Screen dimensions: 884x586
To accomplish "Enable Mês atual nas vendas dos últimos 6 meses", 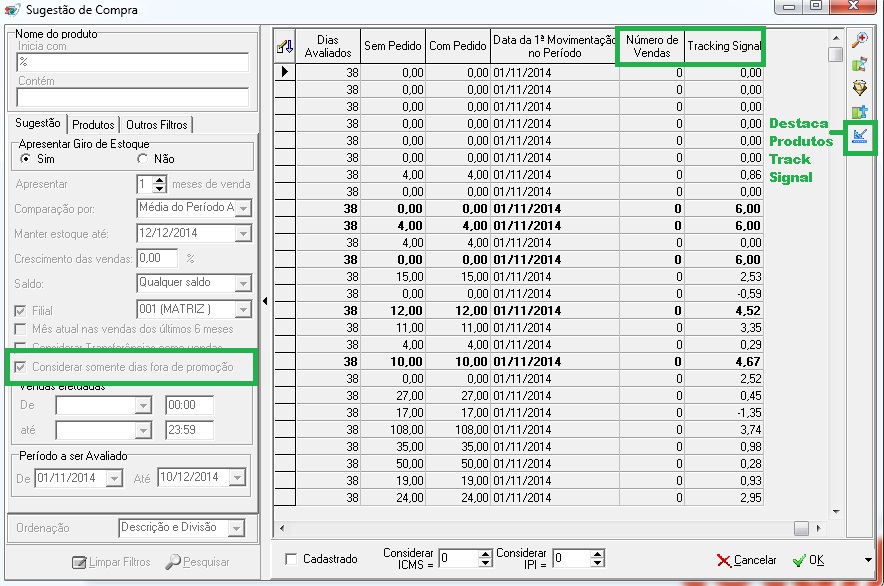I will pos(20,329).
